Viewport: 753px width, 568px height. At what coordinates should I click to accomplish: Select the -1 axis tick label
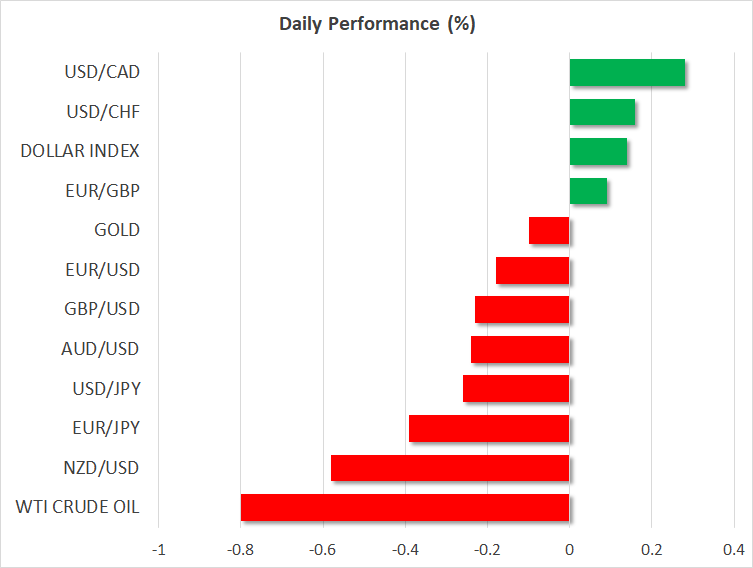point(159,549)
